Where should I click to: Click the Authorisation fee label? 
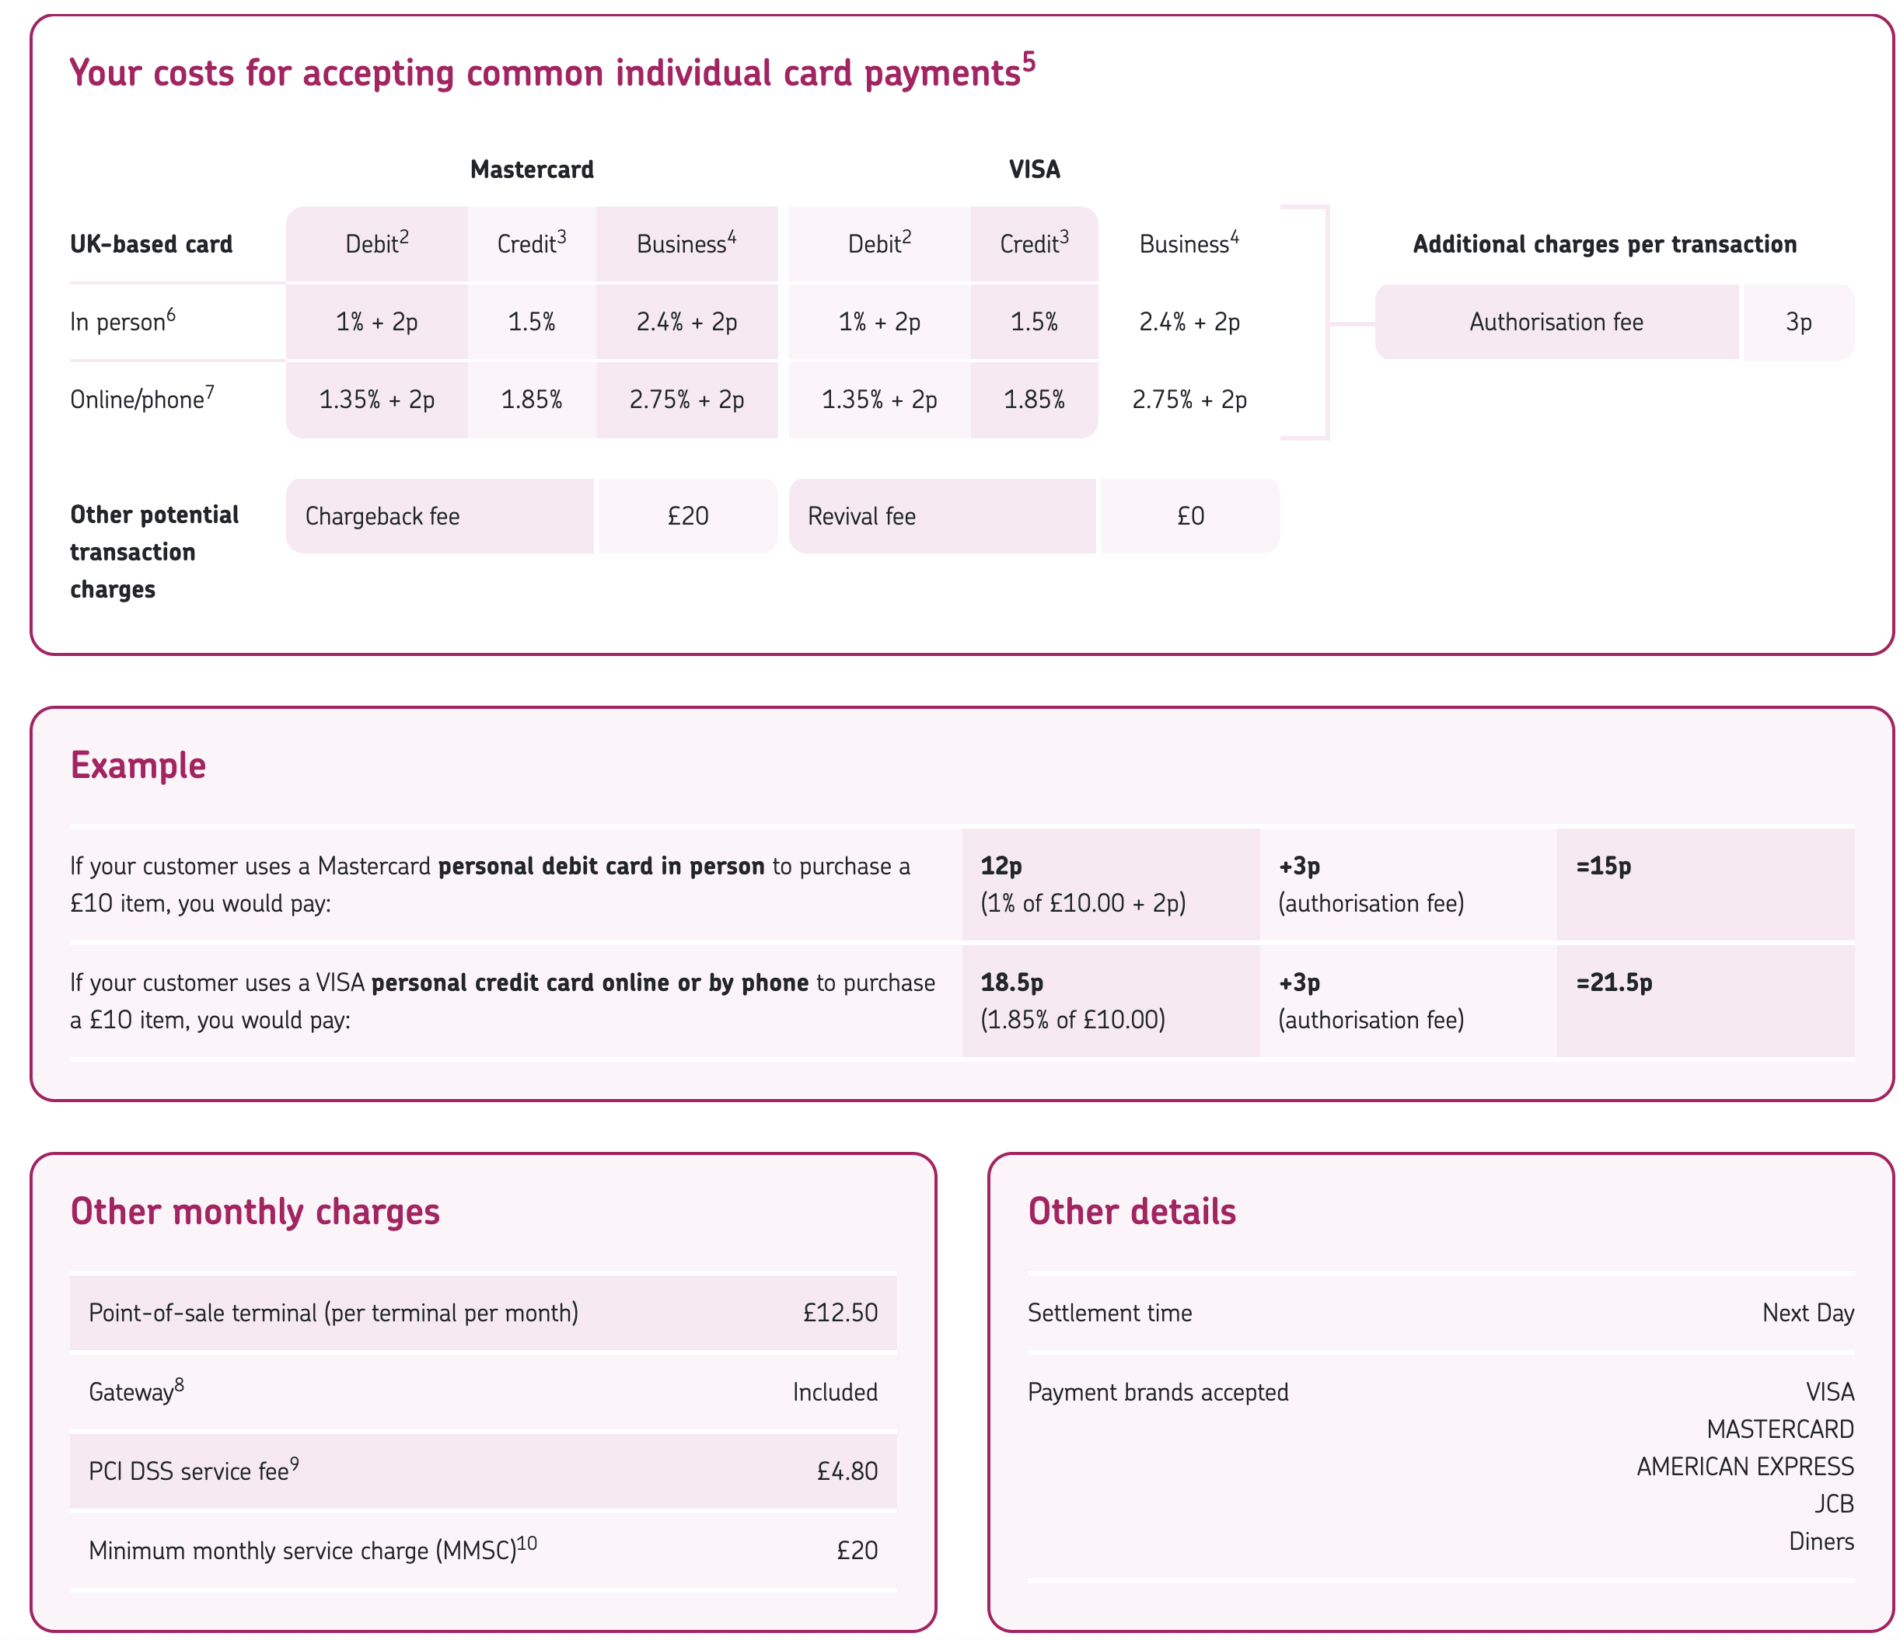point(1555,322)
